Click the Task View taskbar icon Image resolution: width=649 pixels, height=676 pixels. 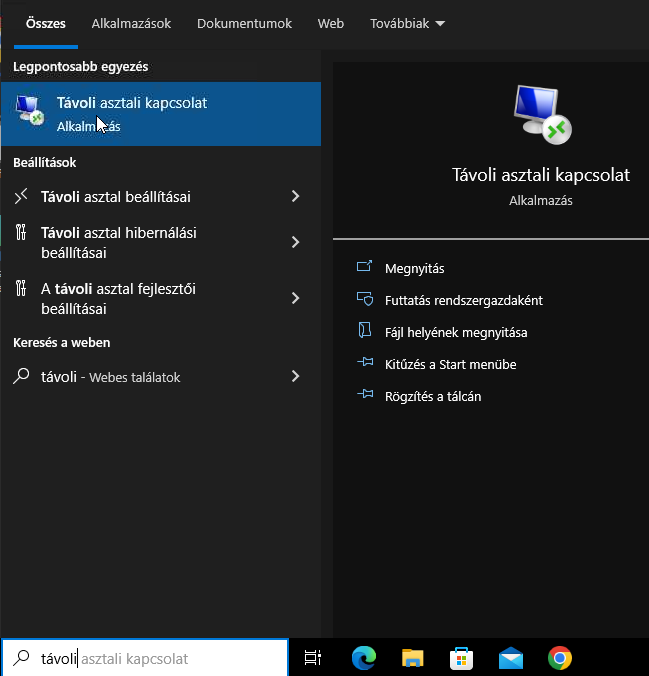pos(313,657)
